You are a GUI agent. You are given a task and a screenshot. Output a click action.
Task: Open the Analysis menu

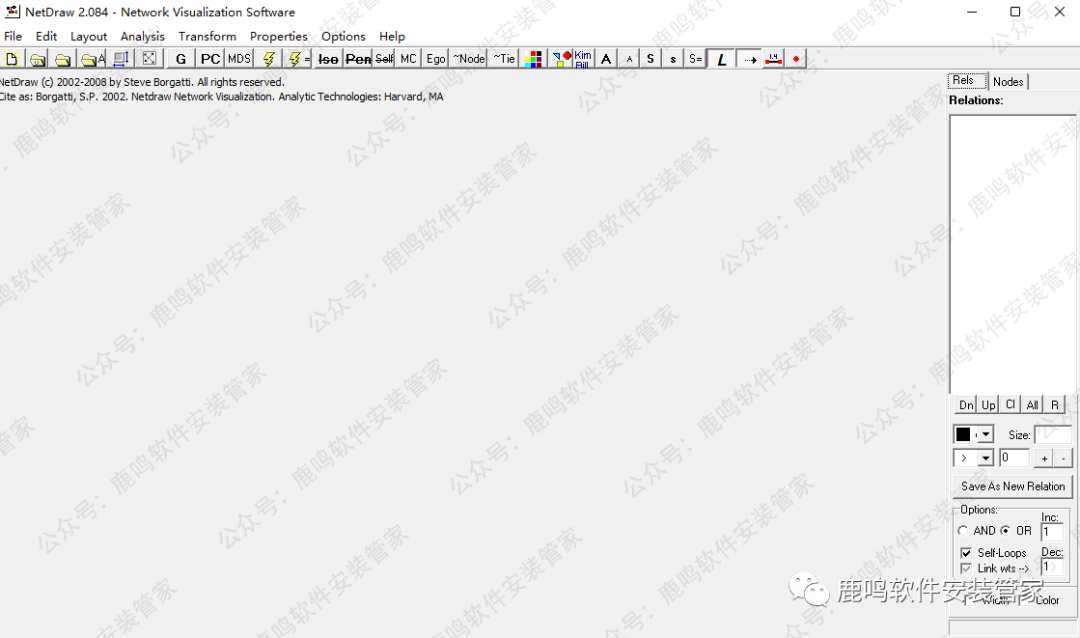tap(142, 36)
